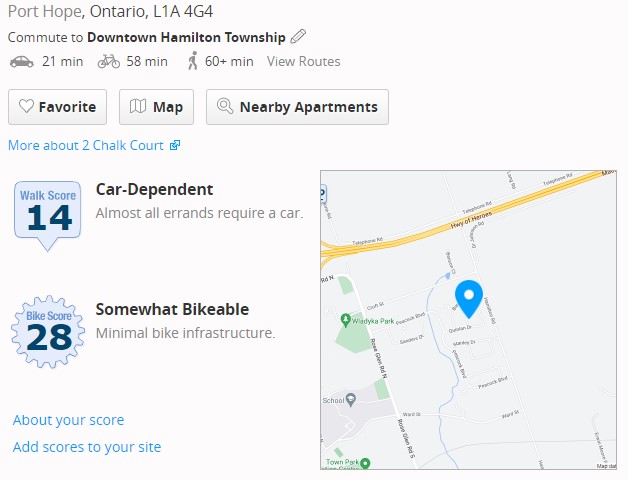The width and height of the screenshot is (628, 480).
Task: Click the Car-Dependent heading
Action: tap(154, 189)
